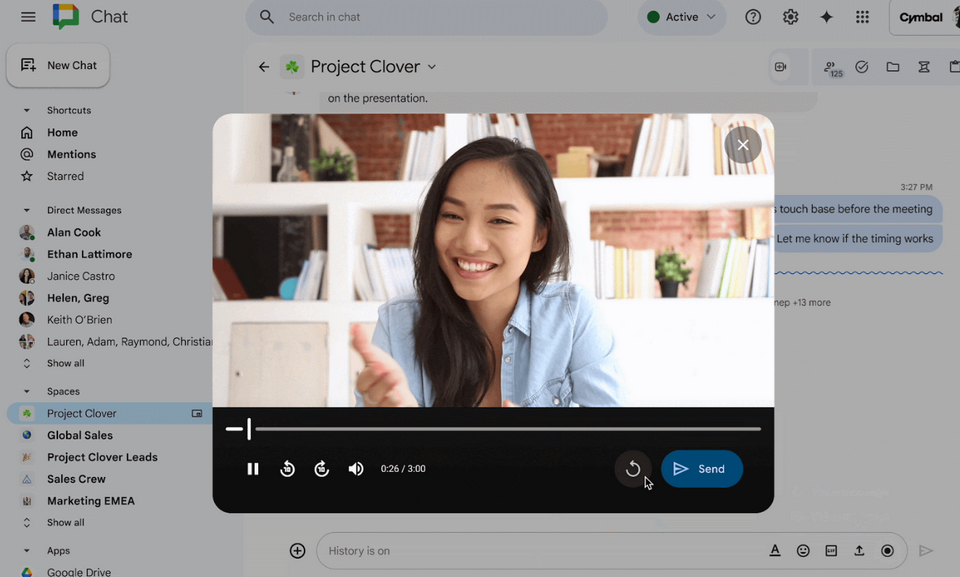Close the video preview overlay
The width and height of the screenshot is (960, 577).
point(742,145)
